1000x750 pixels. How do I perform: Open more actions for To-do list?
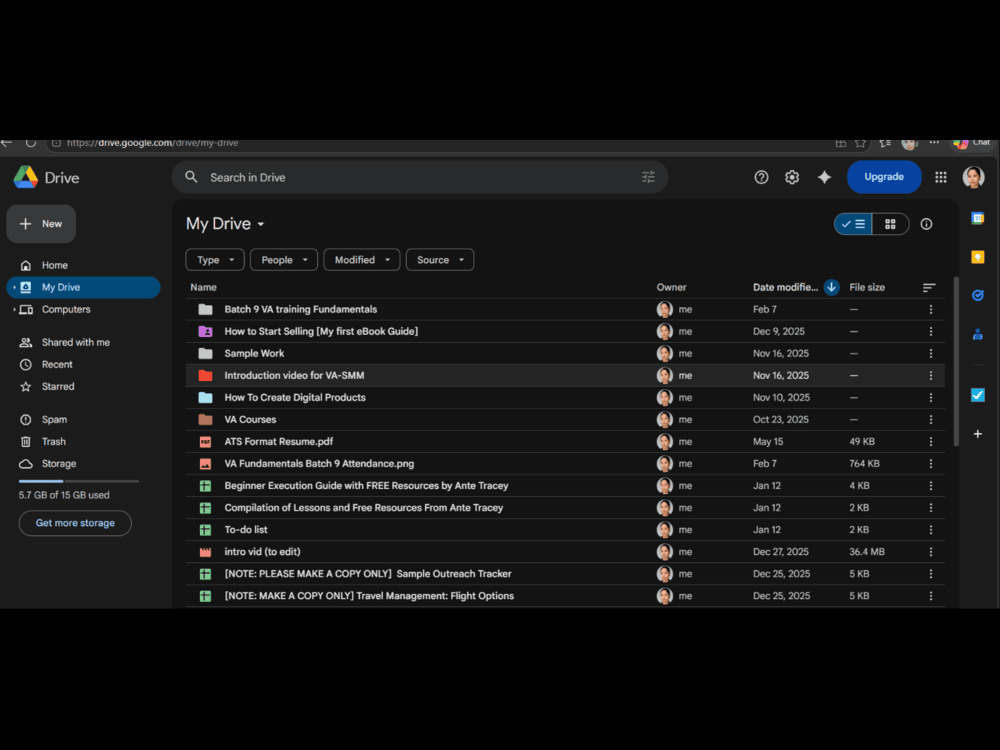930,529
